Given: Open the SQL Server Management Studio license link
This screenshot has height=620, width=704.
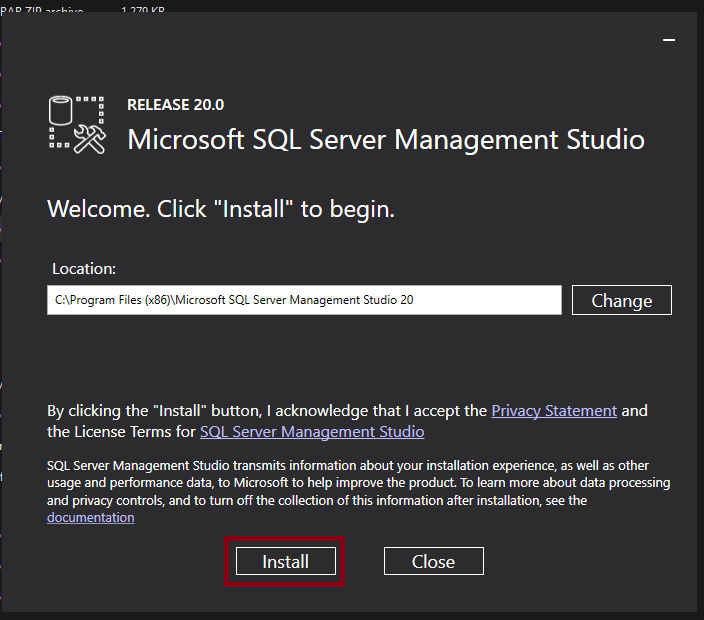Looking at the screenshot, I should tap(312, 432).
